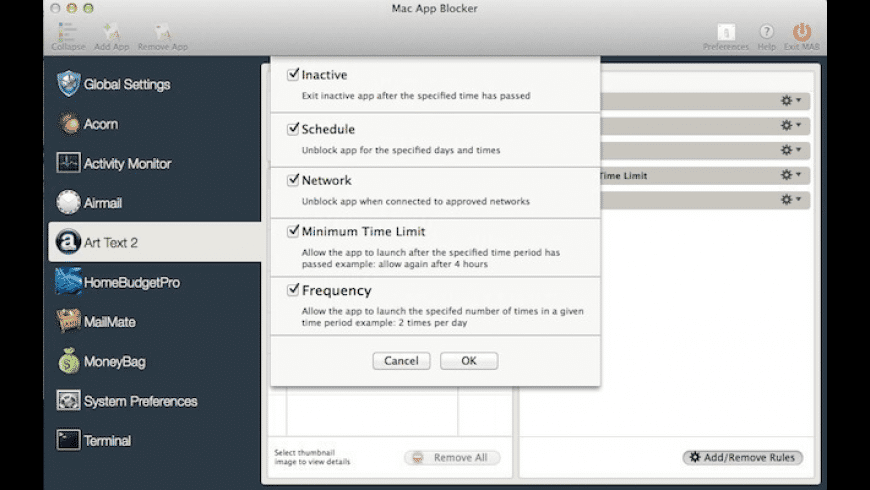Select the HomeBudgetPro app icon

(68, 282)
